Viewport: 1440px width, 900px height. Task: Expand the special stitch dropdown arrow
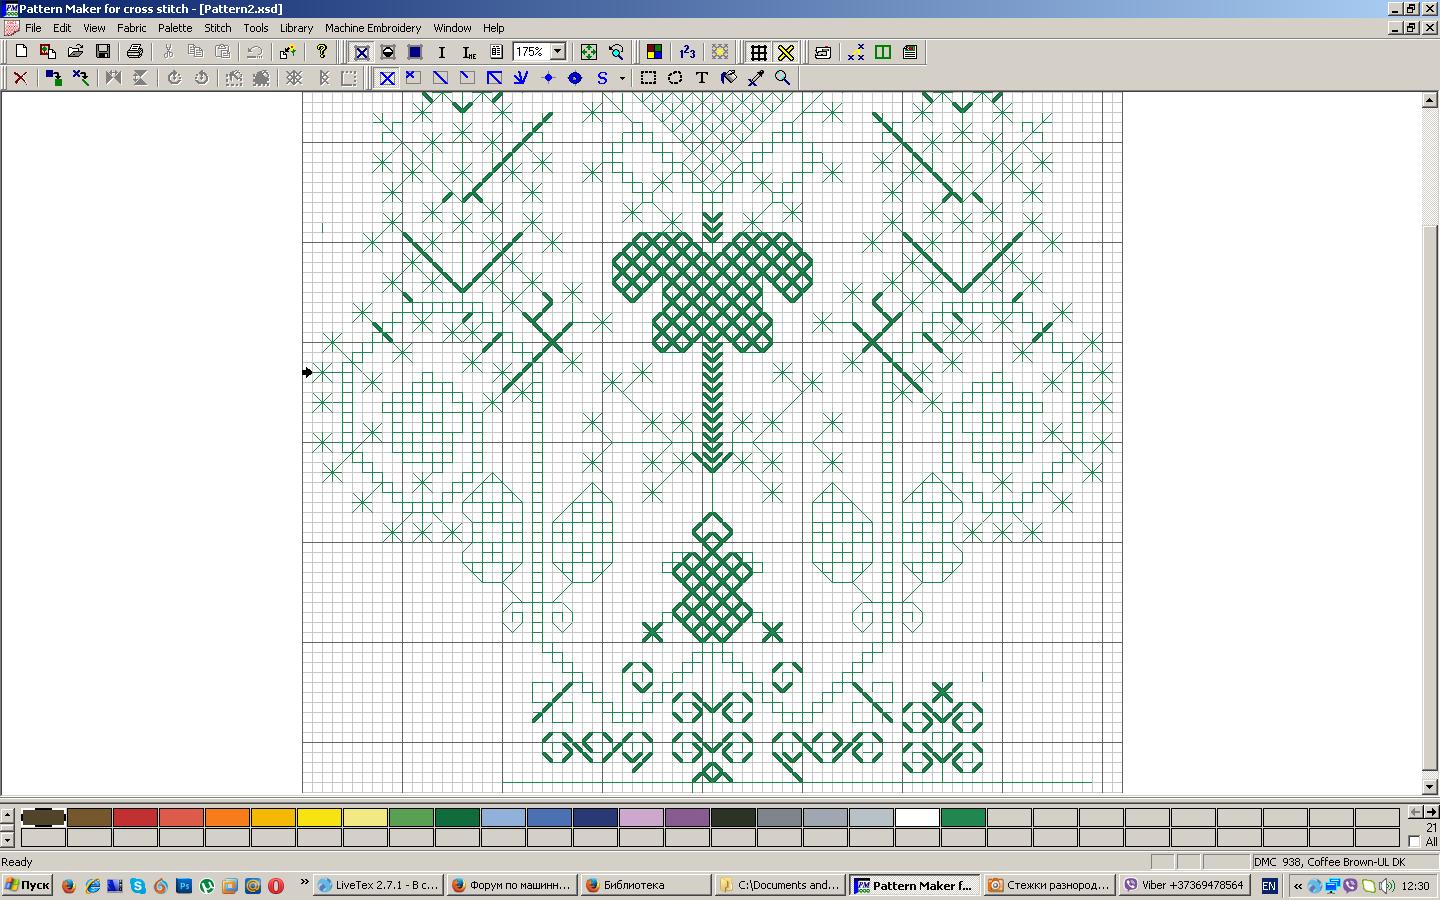(x=622, y=78)
